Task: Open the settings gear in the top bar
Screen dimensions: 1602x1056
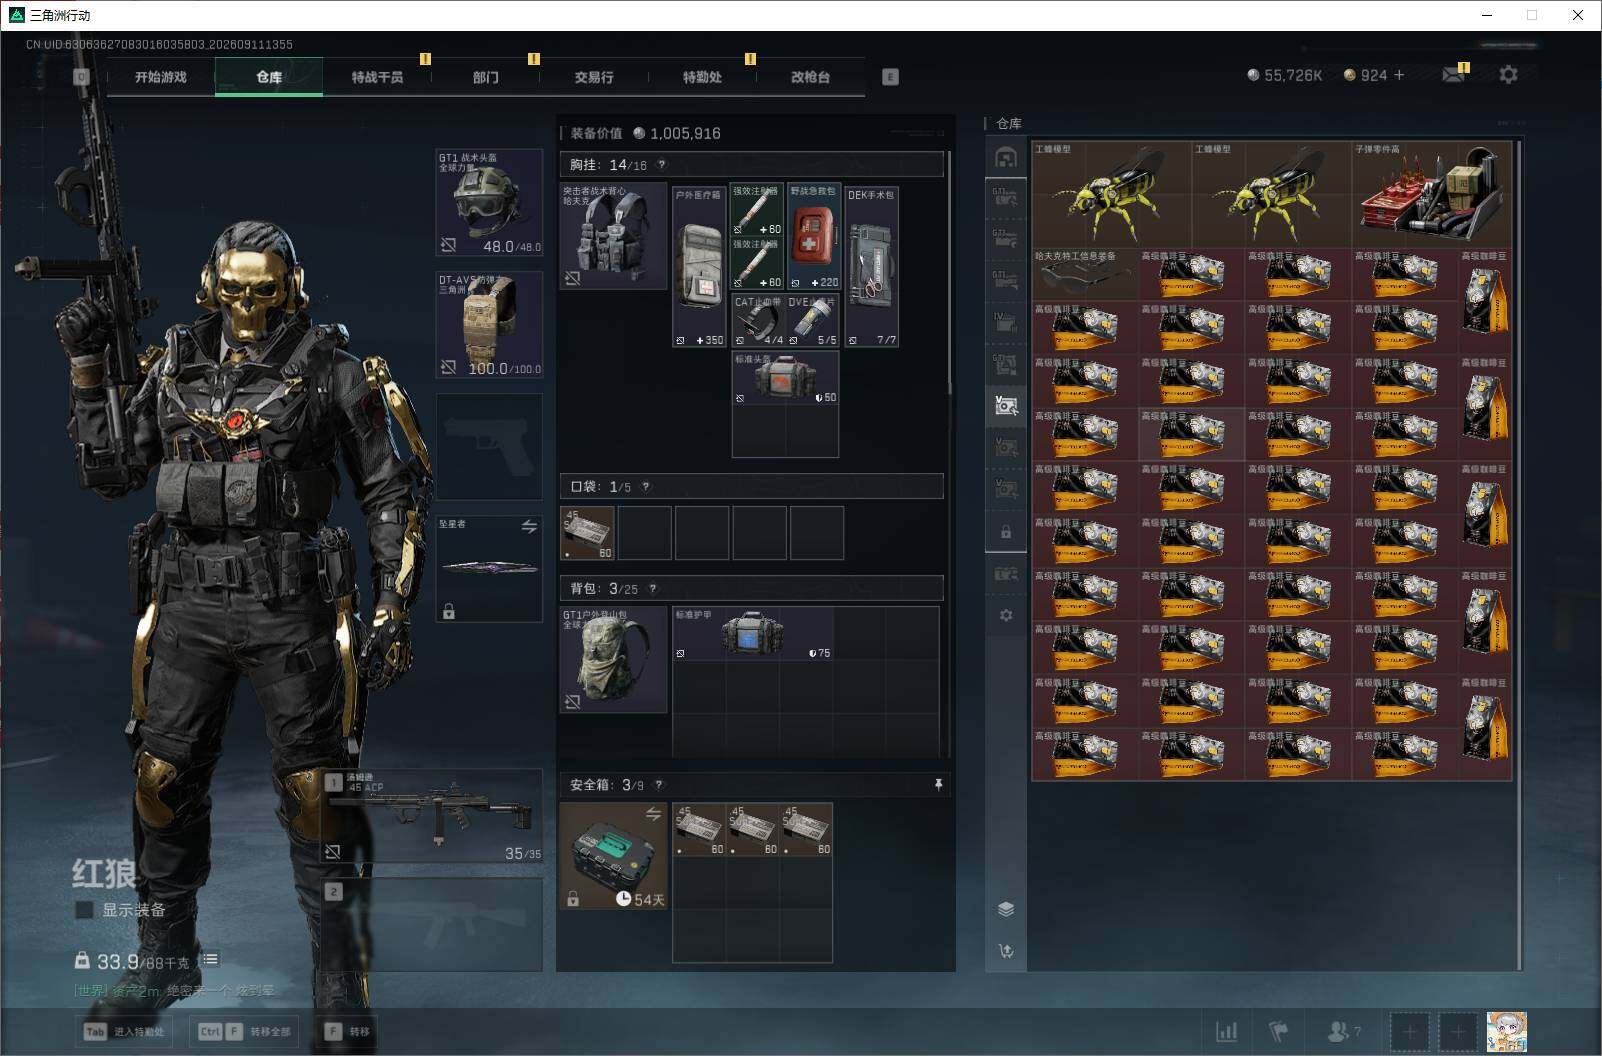Action: pos(1508,75)
